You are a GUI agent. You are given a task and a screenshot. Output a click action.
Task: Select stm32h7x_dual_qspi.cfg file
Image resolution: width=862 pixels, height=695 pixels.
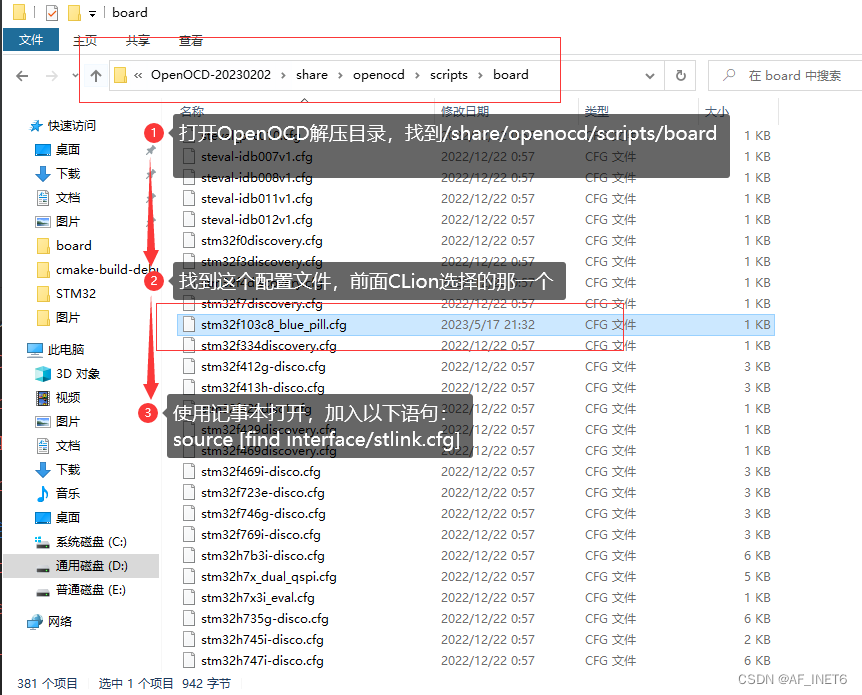tap(476, 577)
